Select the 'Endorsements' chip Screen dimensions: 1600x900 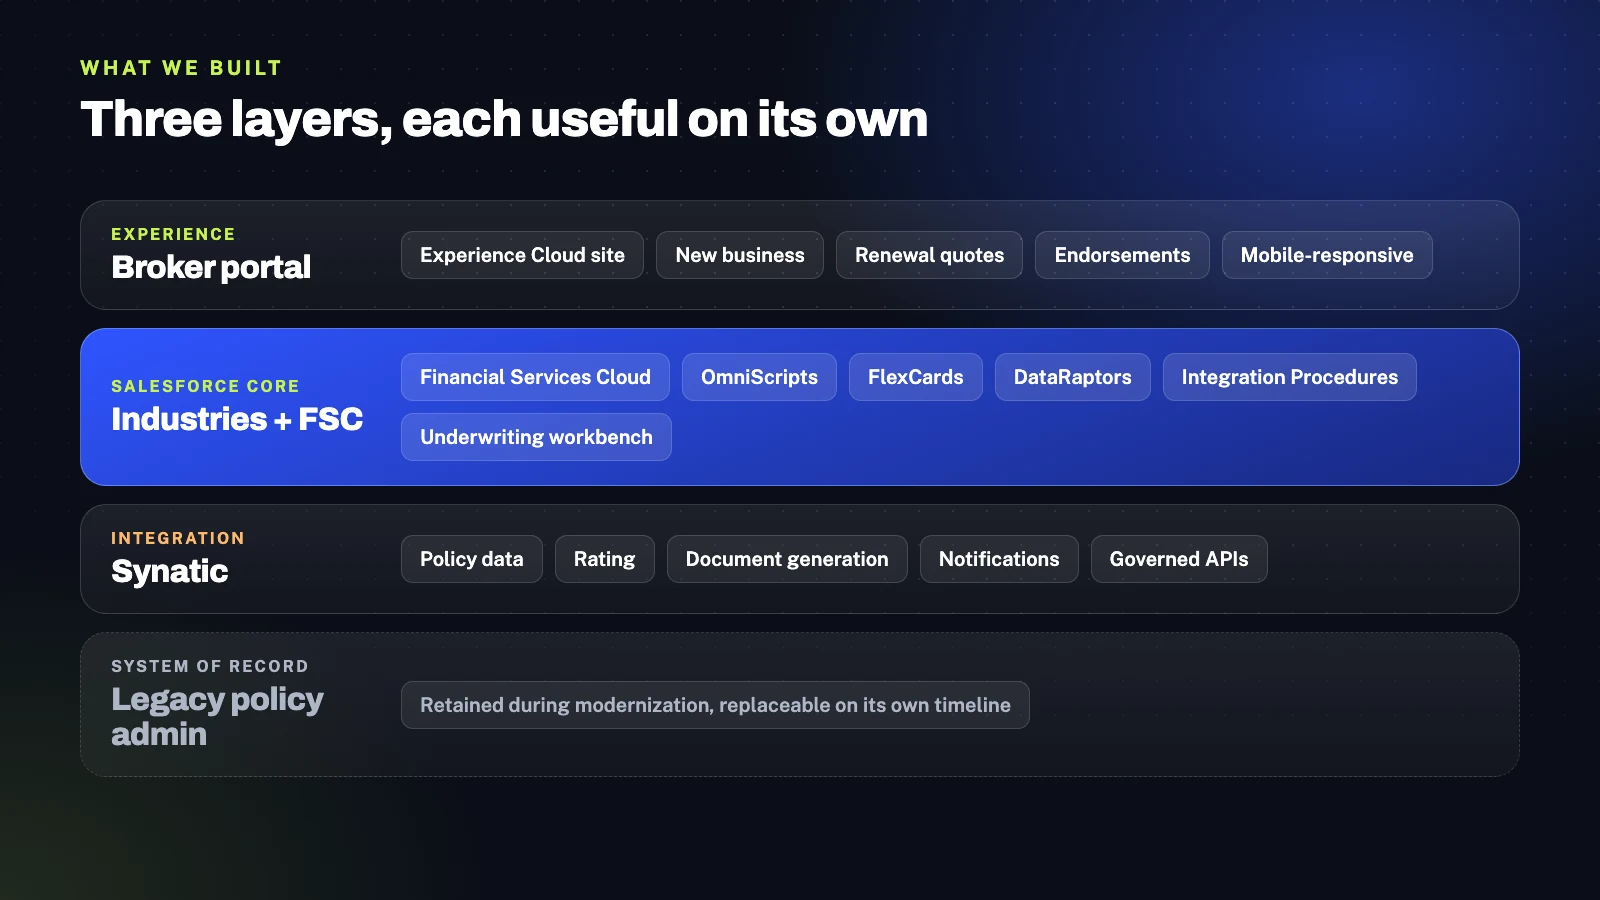pos(1122,255)
